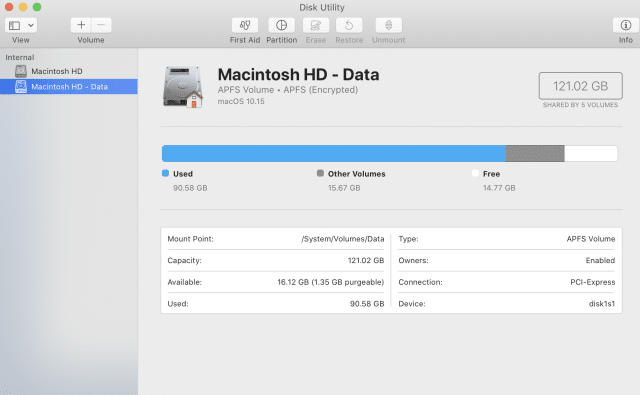Click the Internal sidebar heading
This screenshot has height=395, width=640.
[20, 57]
